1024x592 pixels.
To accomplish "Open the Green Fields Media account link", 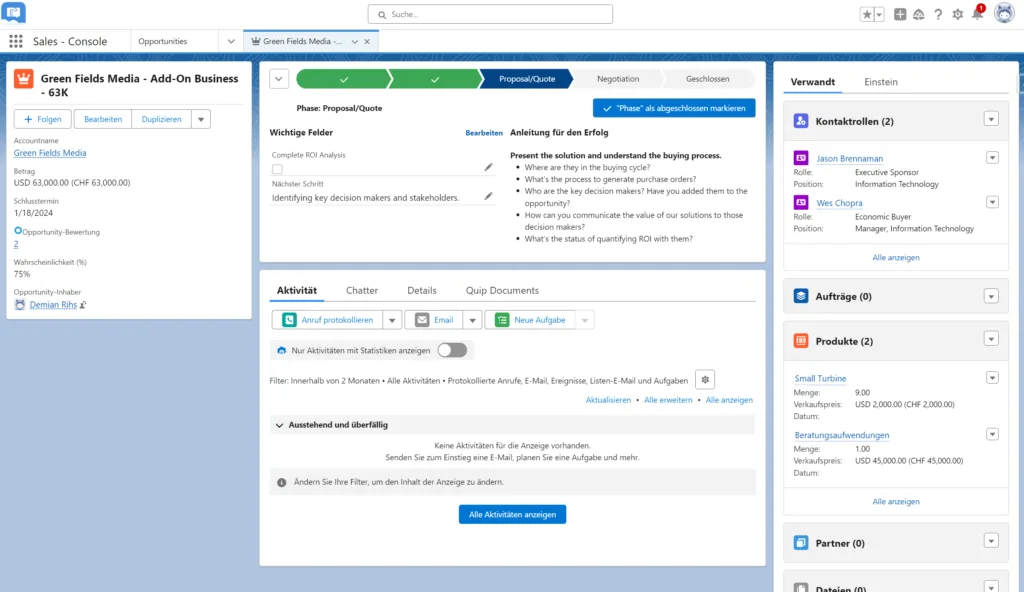I will click(x=50, y=153).
